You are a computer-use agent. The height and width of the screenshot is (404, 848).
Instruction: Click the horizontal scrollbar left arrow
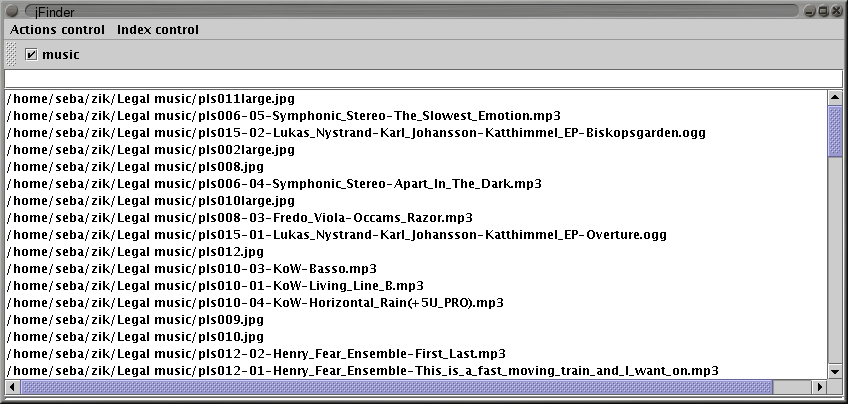tap(12, 386)
